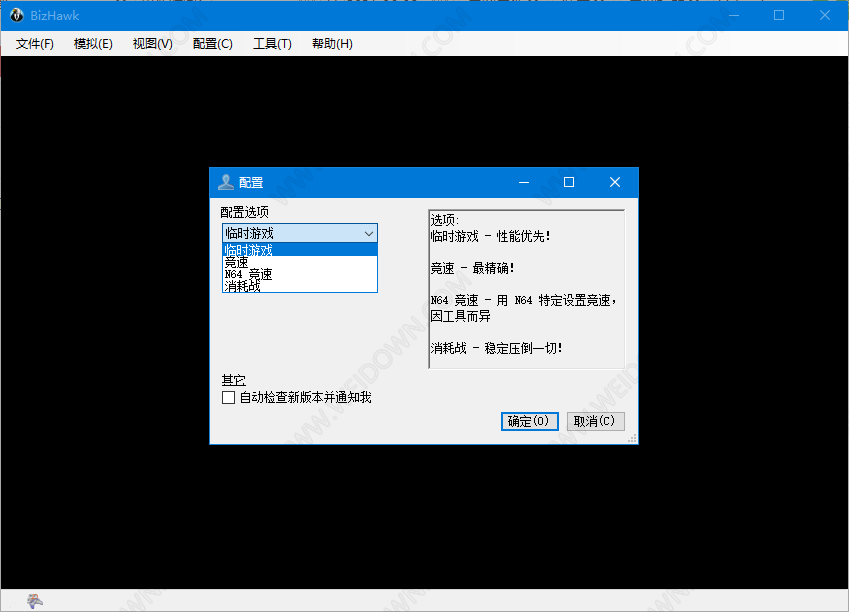Click the 取消(C) cancel button

point(595,421)
